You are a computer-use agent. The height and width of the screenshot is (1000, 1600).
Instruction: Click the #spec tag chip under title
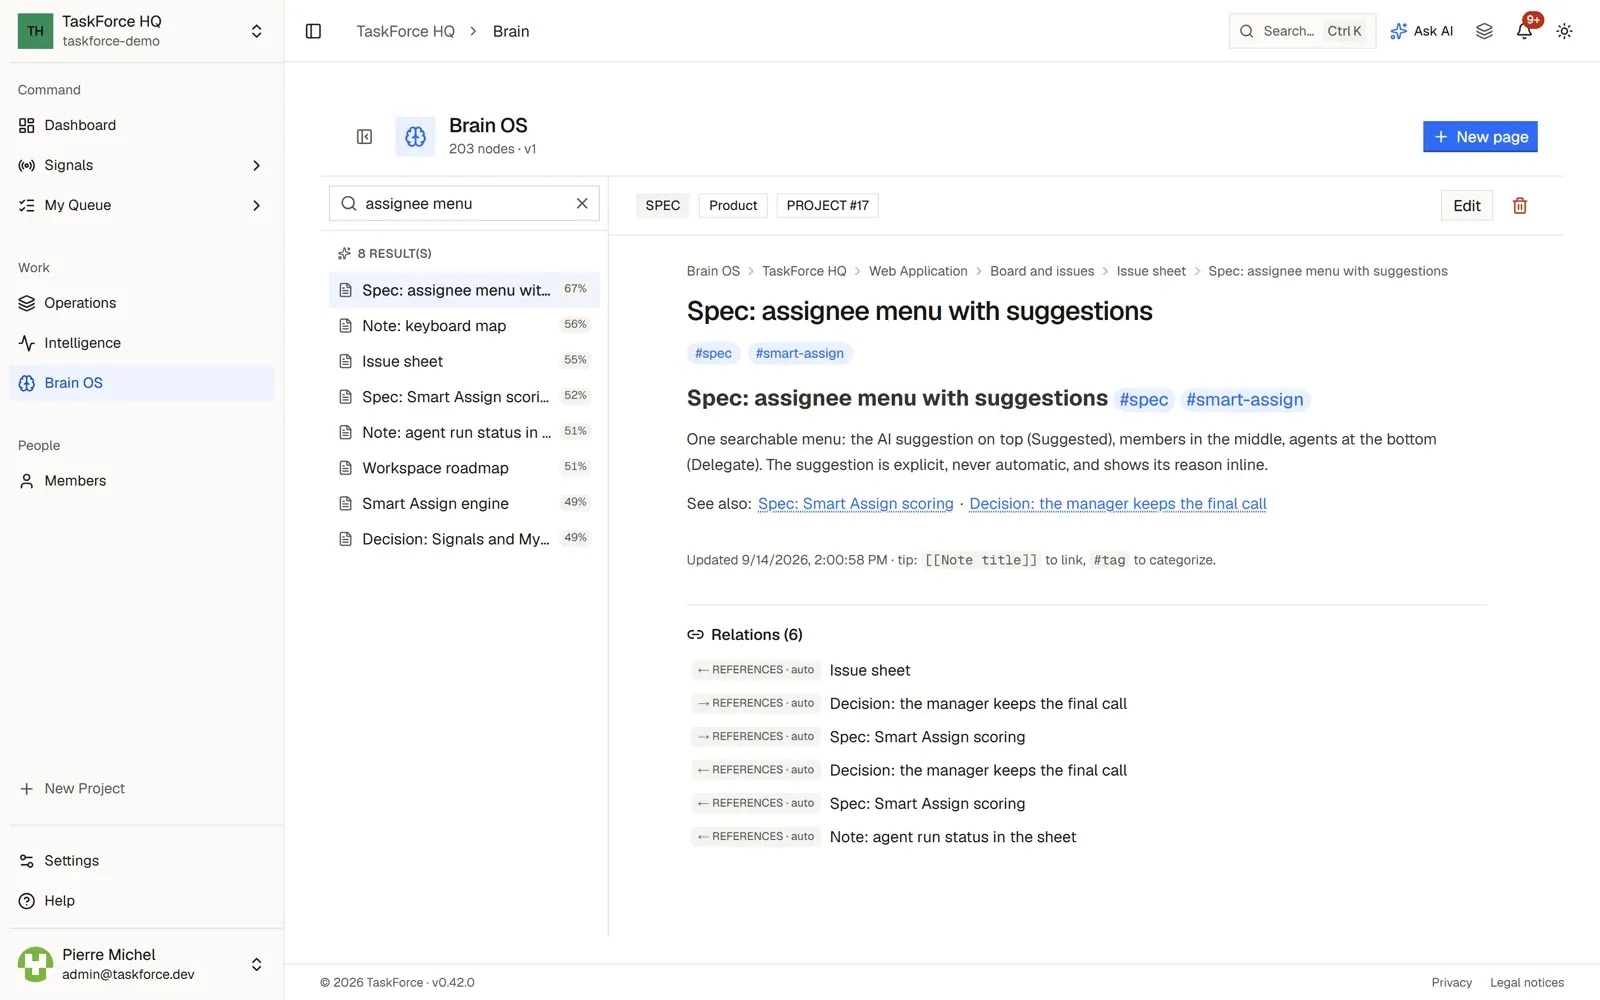tap(713, 353)
